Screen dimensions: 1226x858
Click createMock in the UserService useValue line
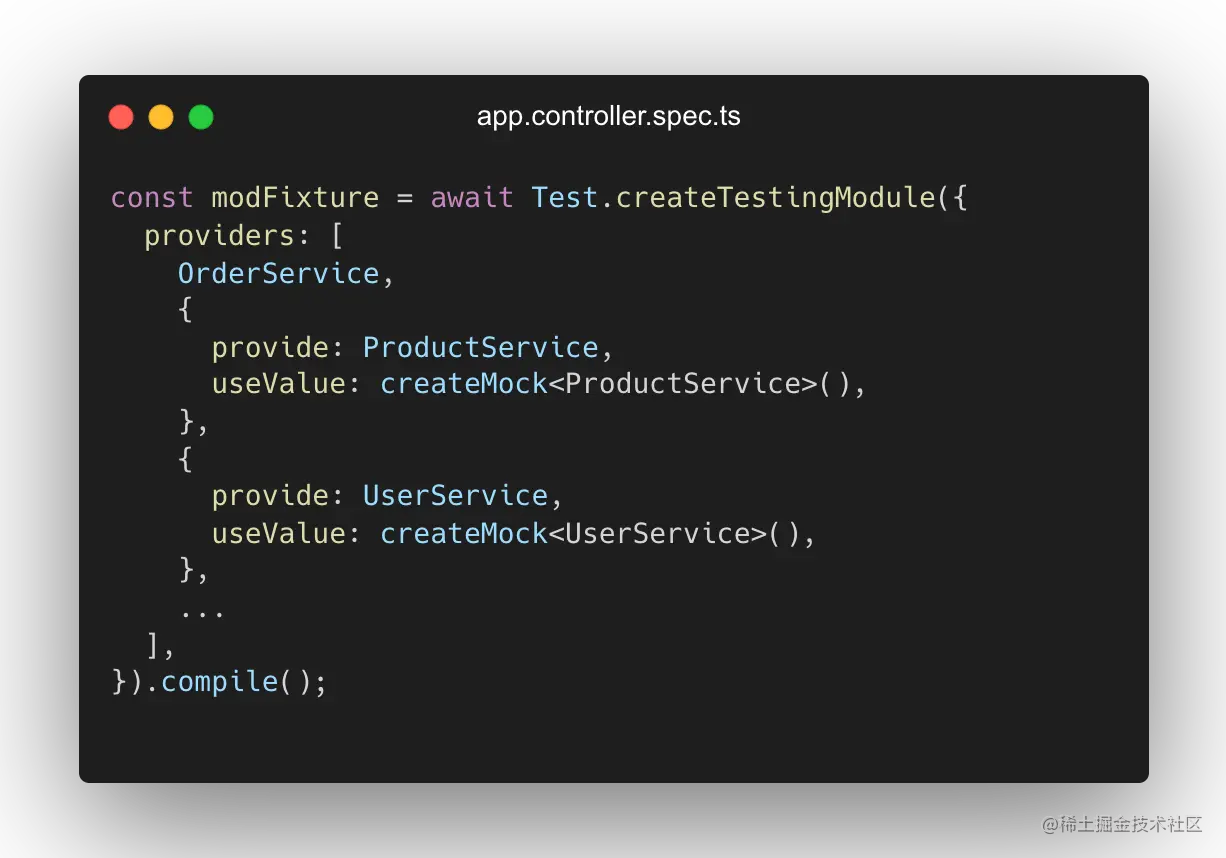click(x=464, y=533)
